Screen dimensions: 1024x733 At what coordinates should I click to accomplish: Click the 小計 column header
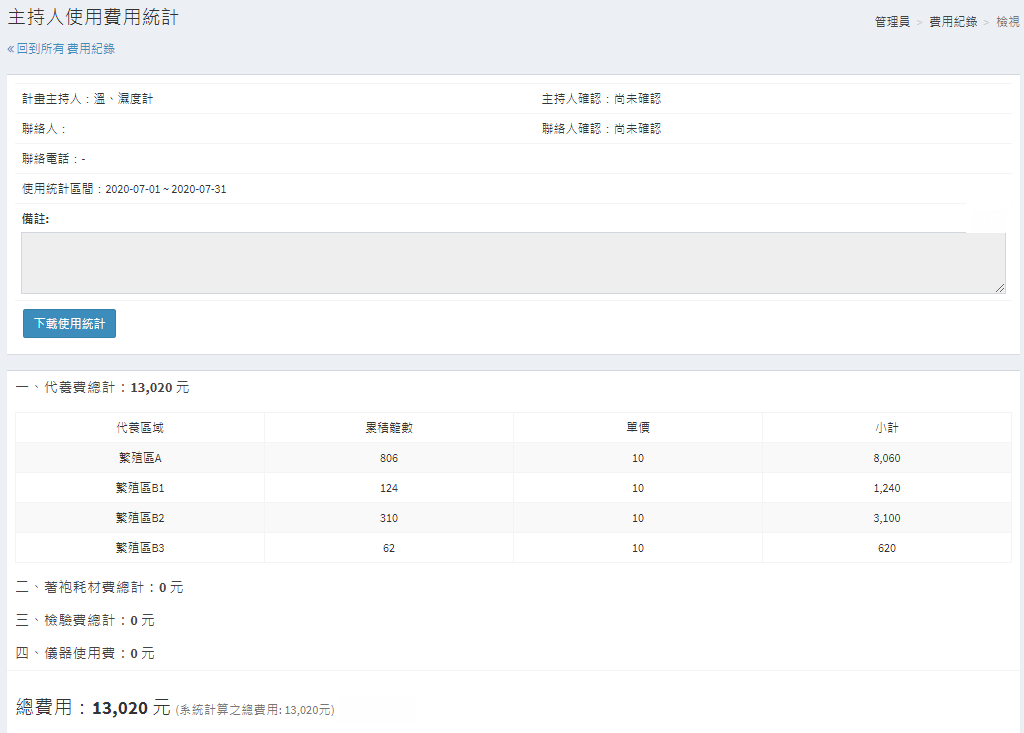[x=886, y=428]
